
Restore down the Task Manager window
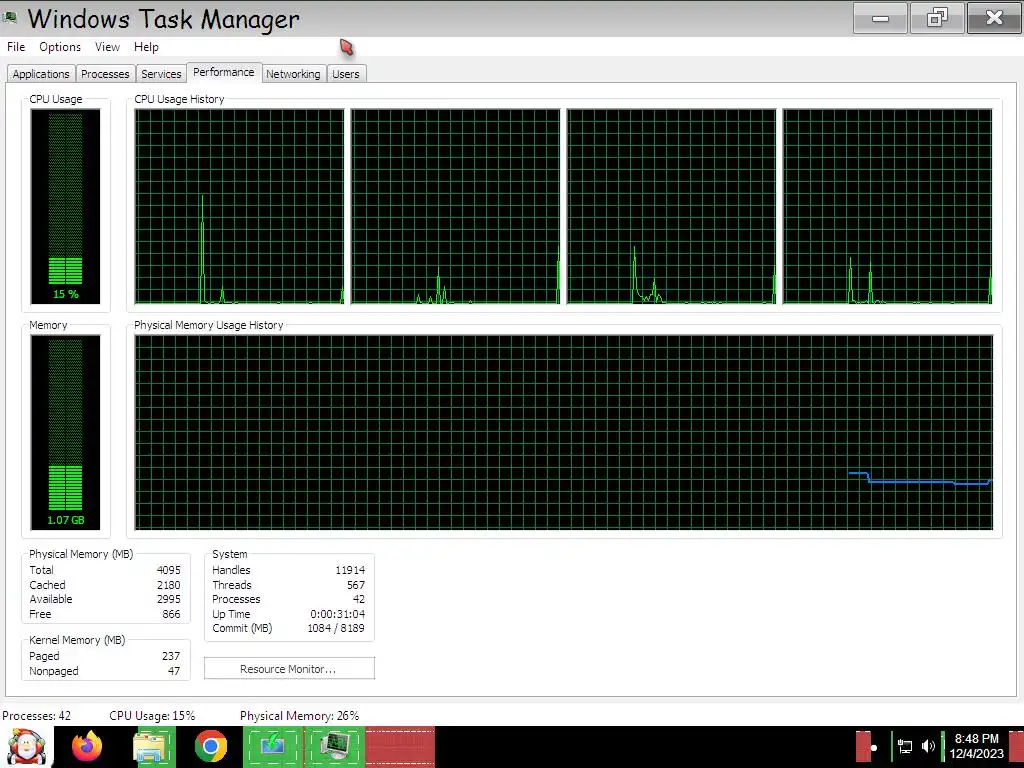click(x=937, y=18)
